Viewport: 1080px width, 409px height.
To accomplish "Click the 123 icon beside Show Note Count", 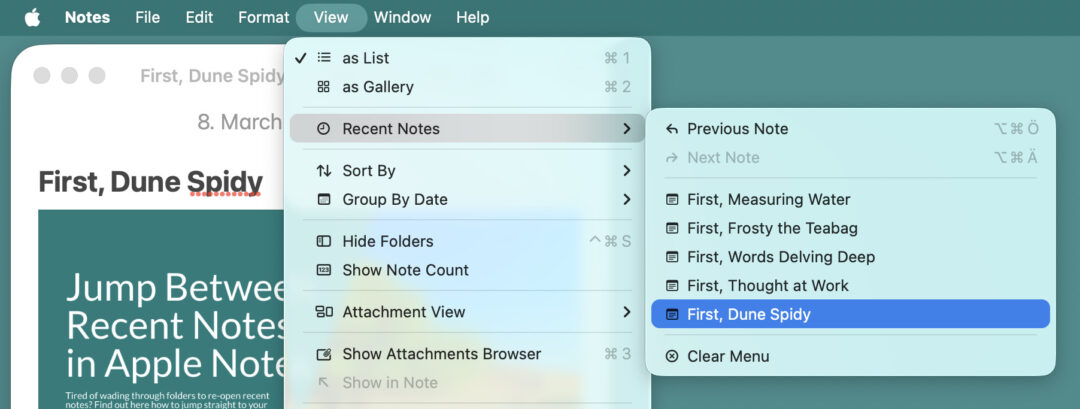I will coord(323,270).
